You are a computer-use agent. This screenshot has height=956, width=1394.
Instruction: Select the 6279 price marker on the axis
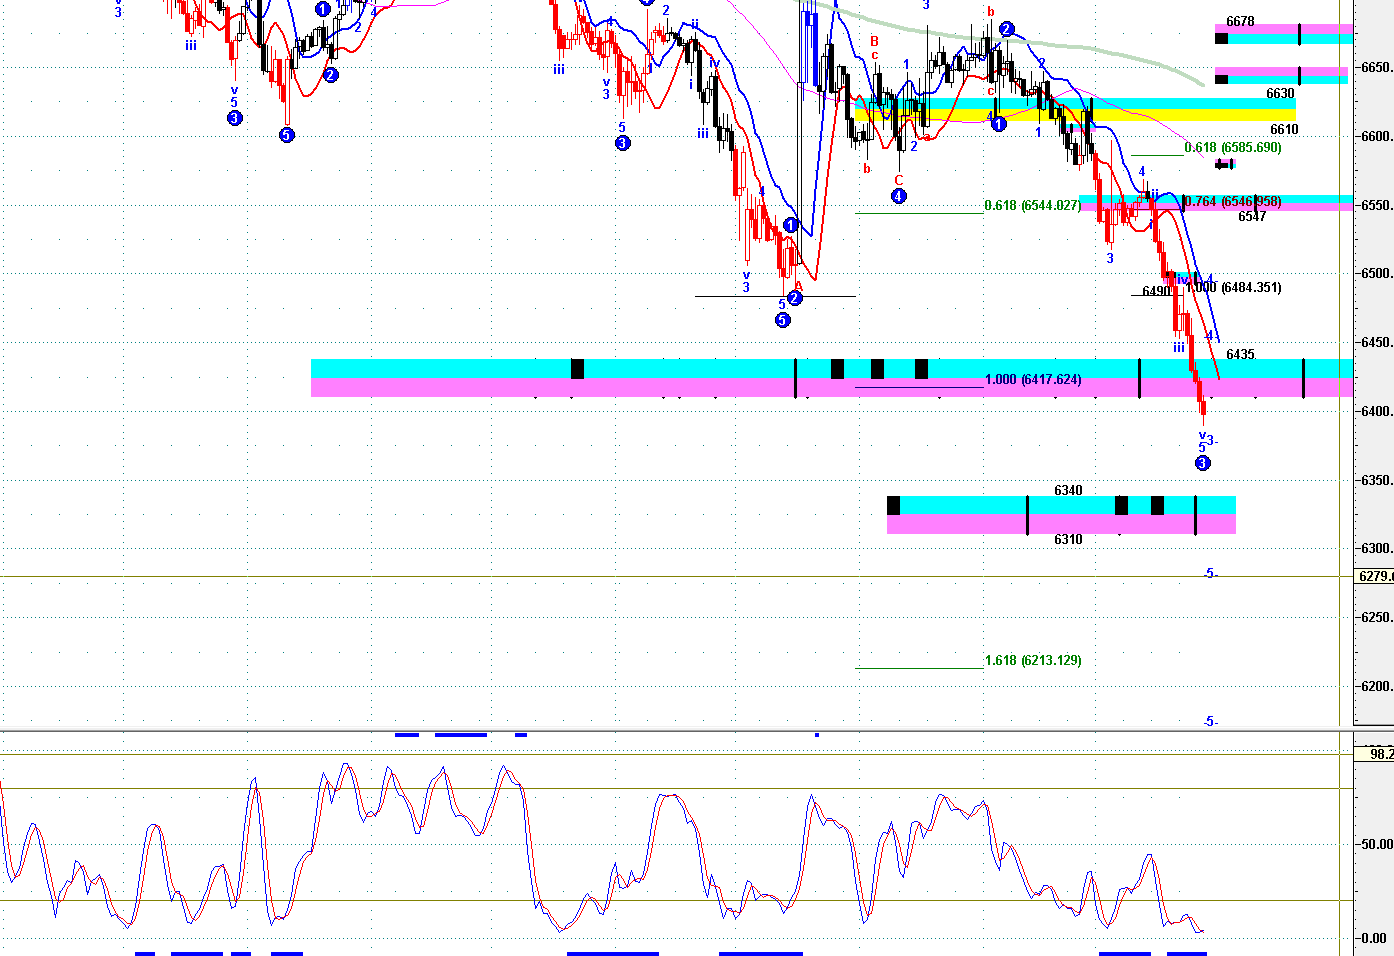coord(1375,577)
